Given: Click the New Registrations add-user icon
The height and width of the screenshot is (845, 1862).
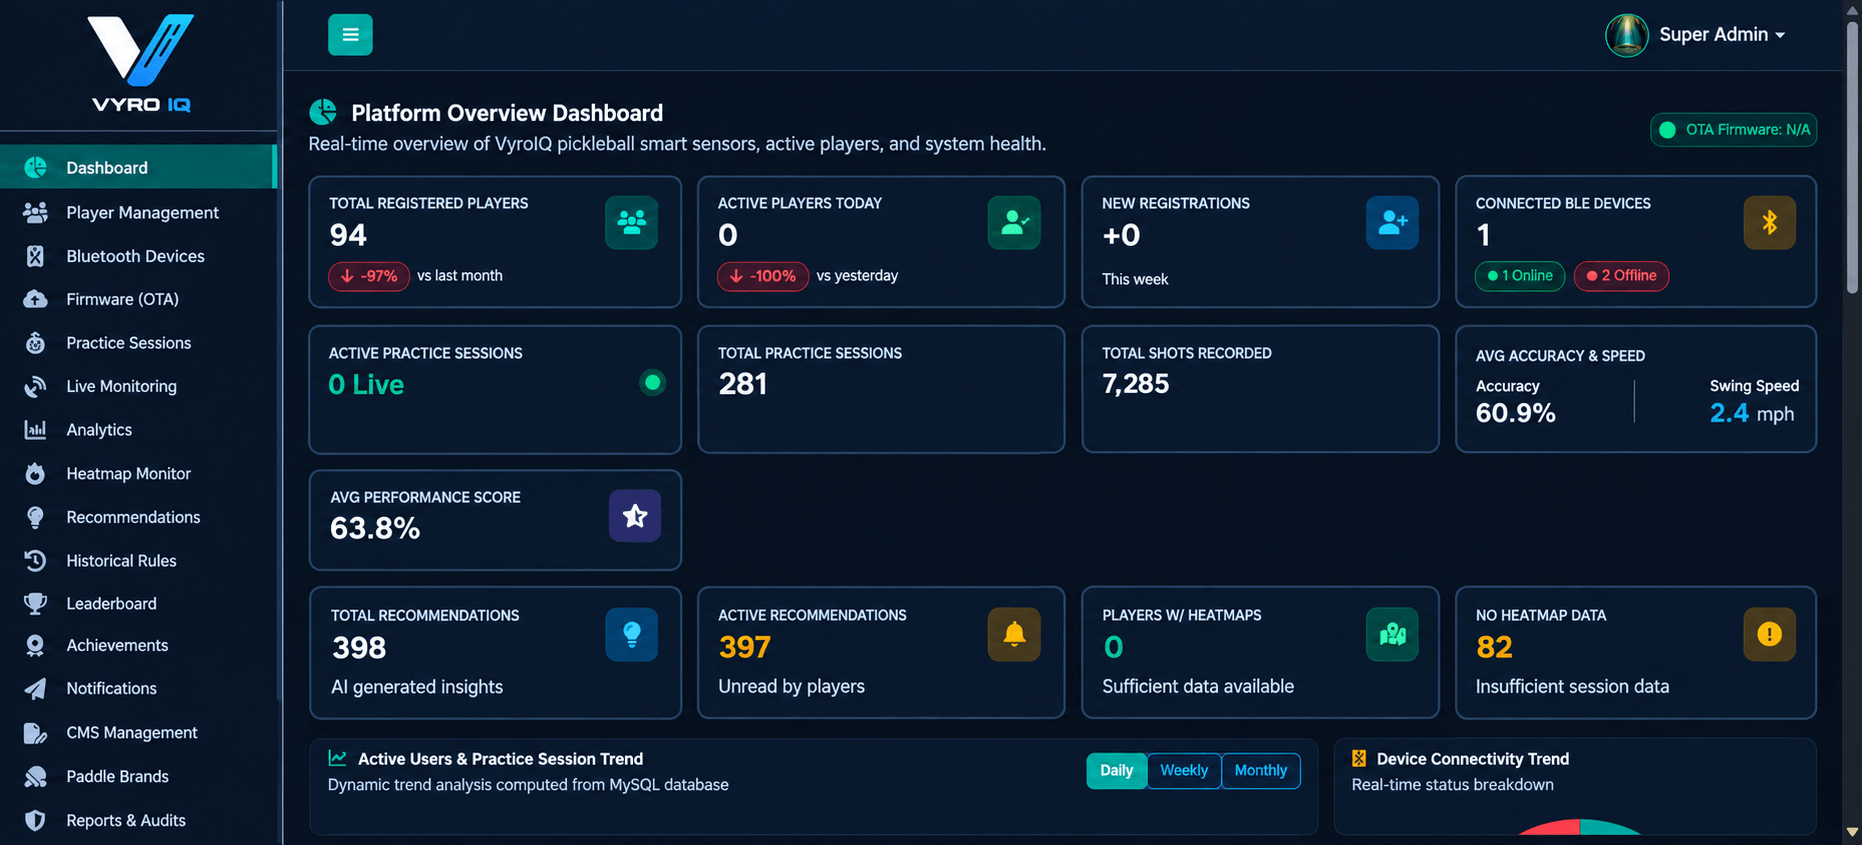Looking at the screenshot, I should point(1392,223).
